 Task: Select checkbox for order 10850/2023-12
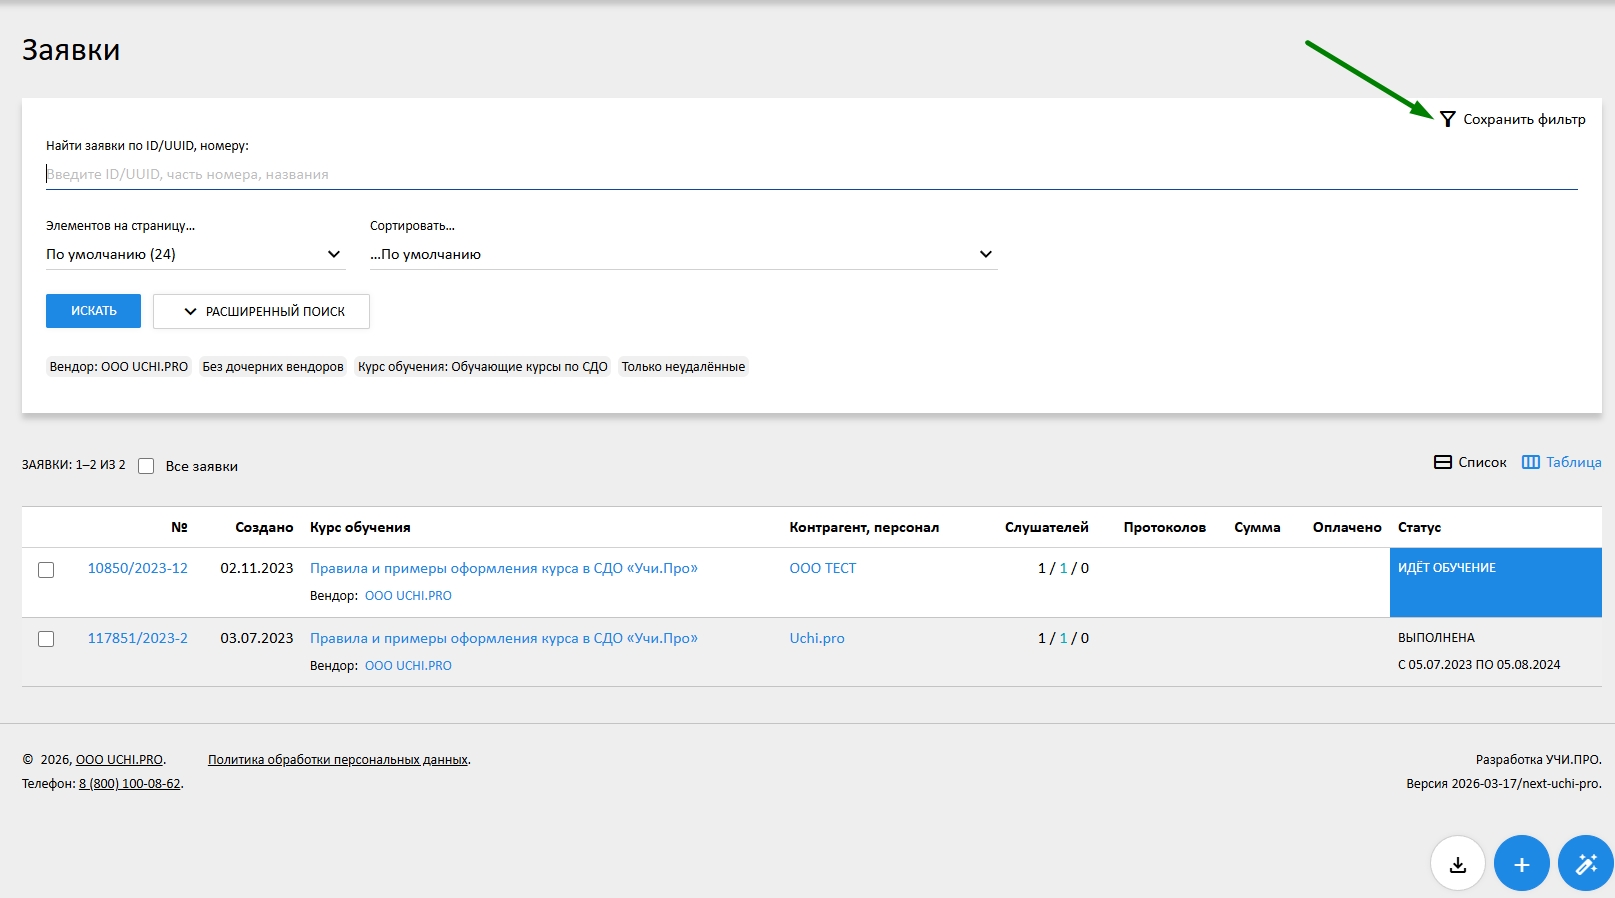point(46,570)
